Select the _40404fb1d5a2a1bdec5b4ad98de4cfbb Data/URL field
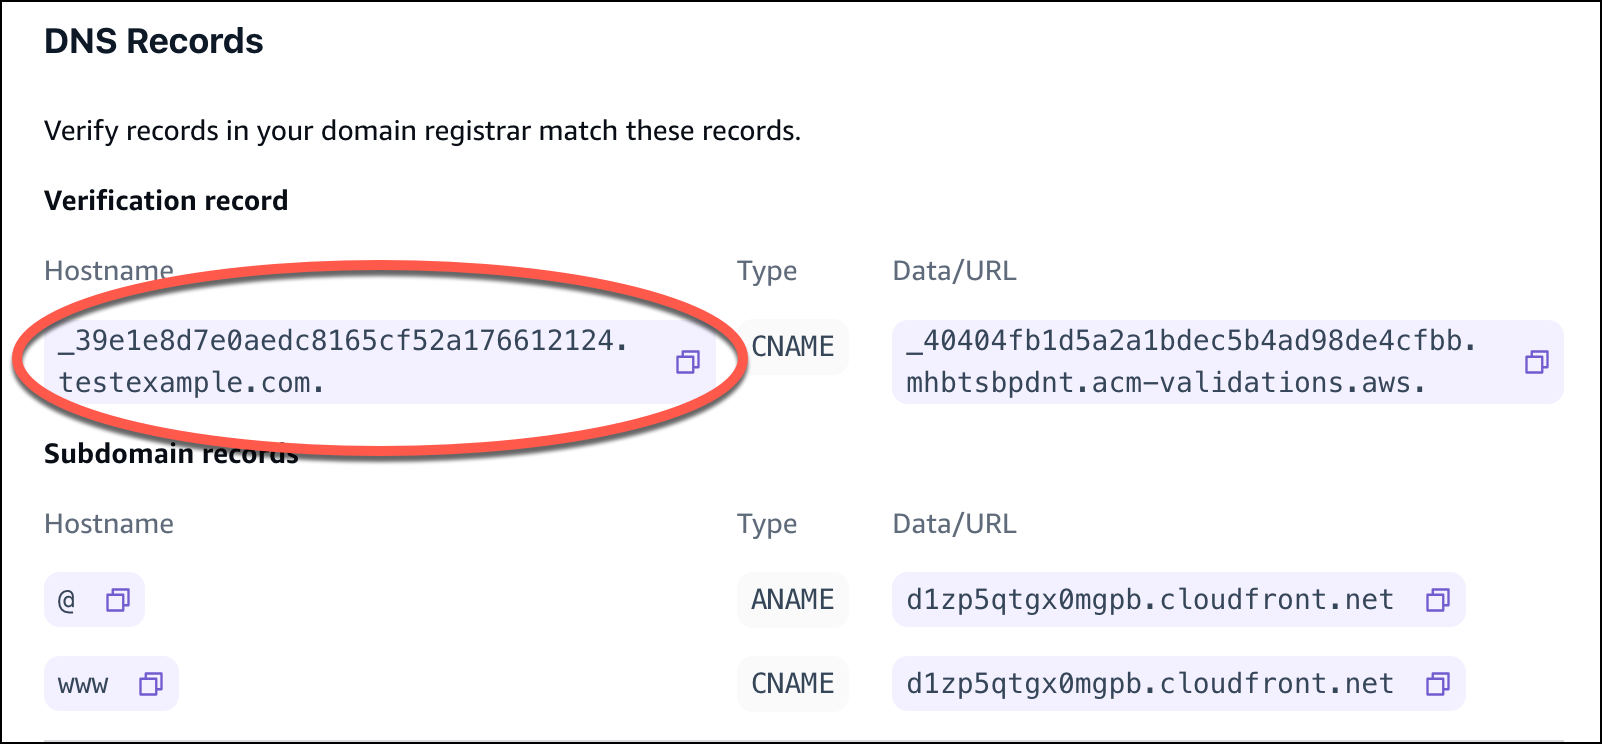Screen dimensions: 1602x744 point(1190,362)
